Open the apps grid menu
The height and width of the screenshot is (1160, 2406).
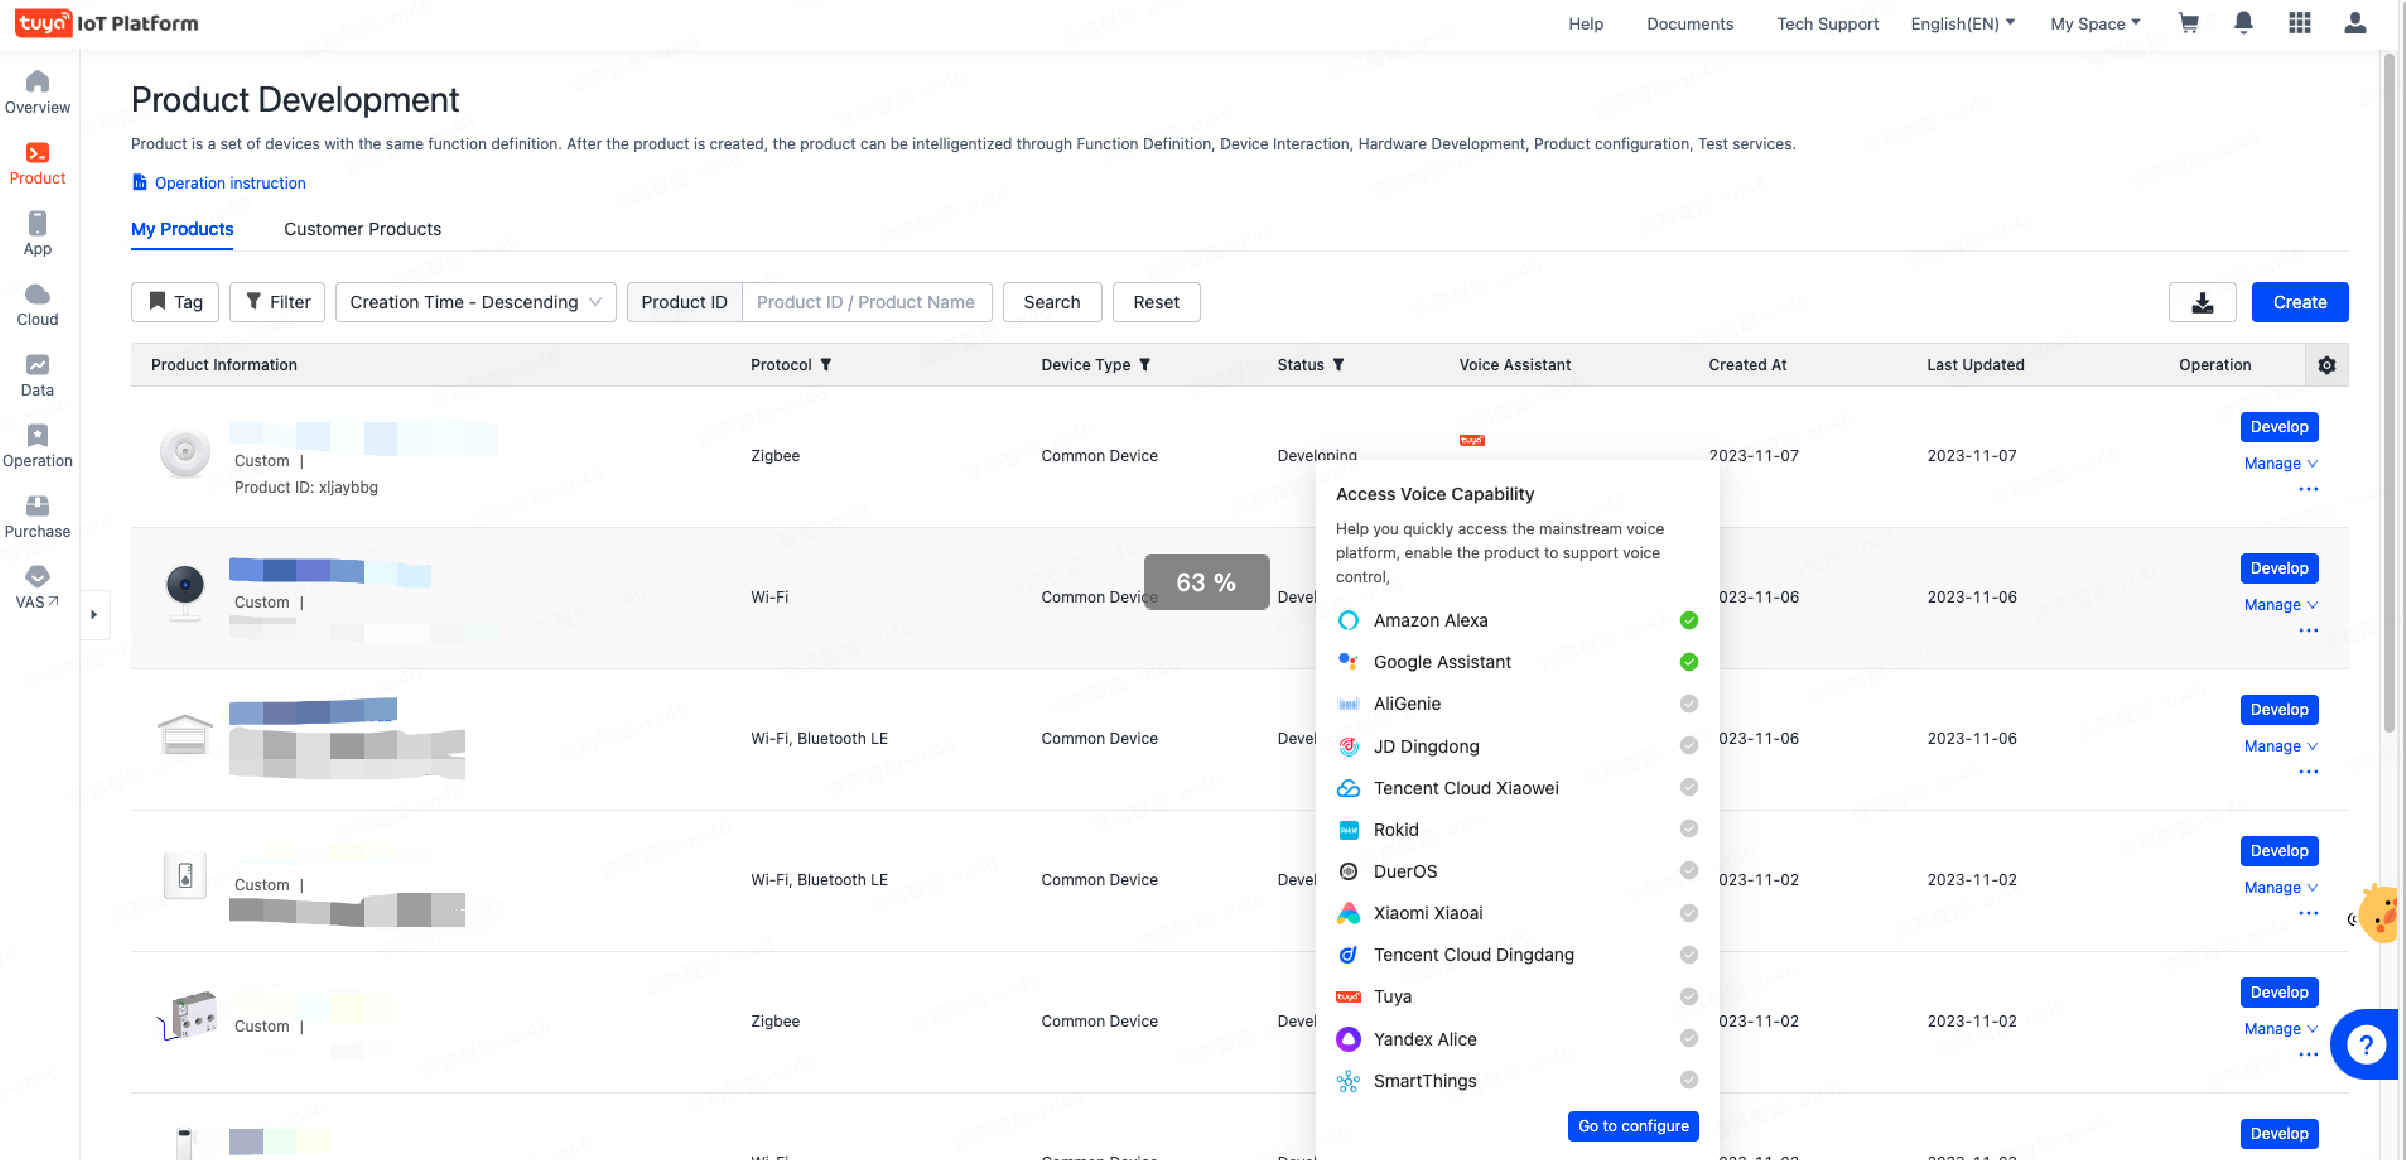pos(2299,23)
